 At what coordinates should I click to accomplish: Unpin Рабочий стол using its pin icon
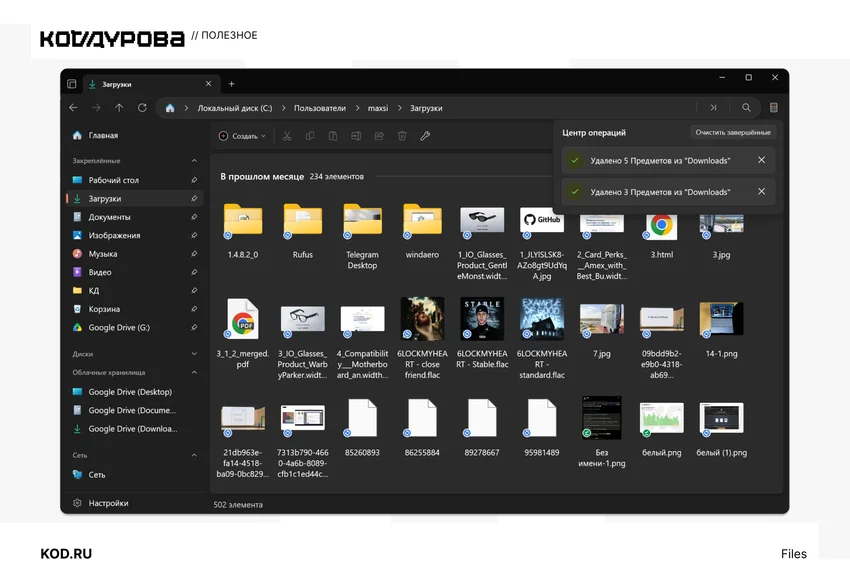tap(194, 180)
